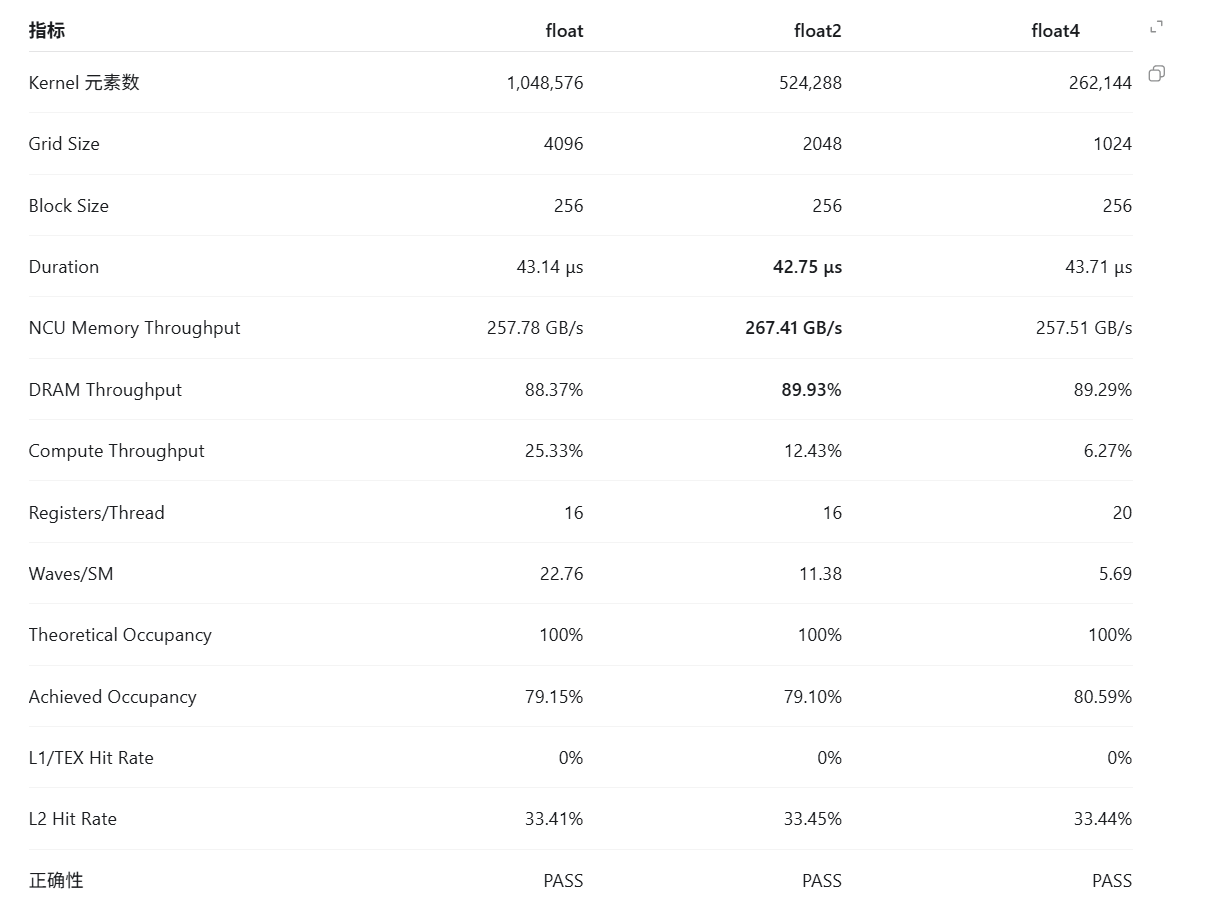Click the L2 Hit Rate row label

coord(73,819)
